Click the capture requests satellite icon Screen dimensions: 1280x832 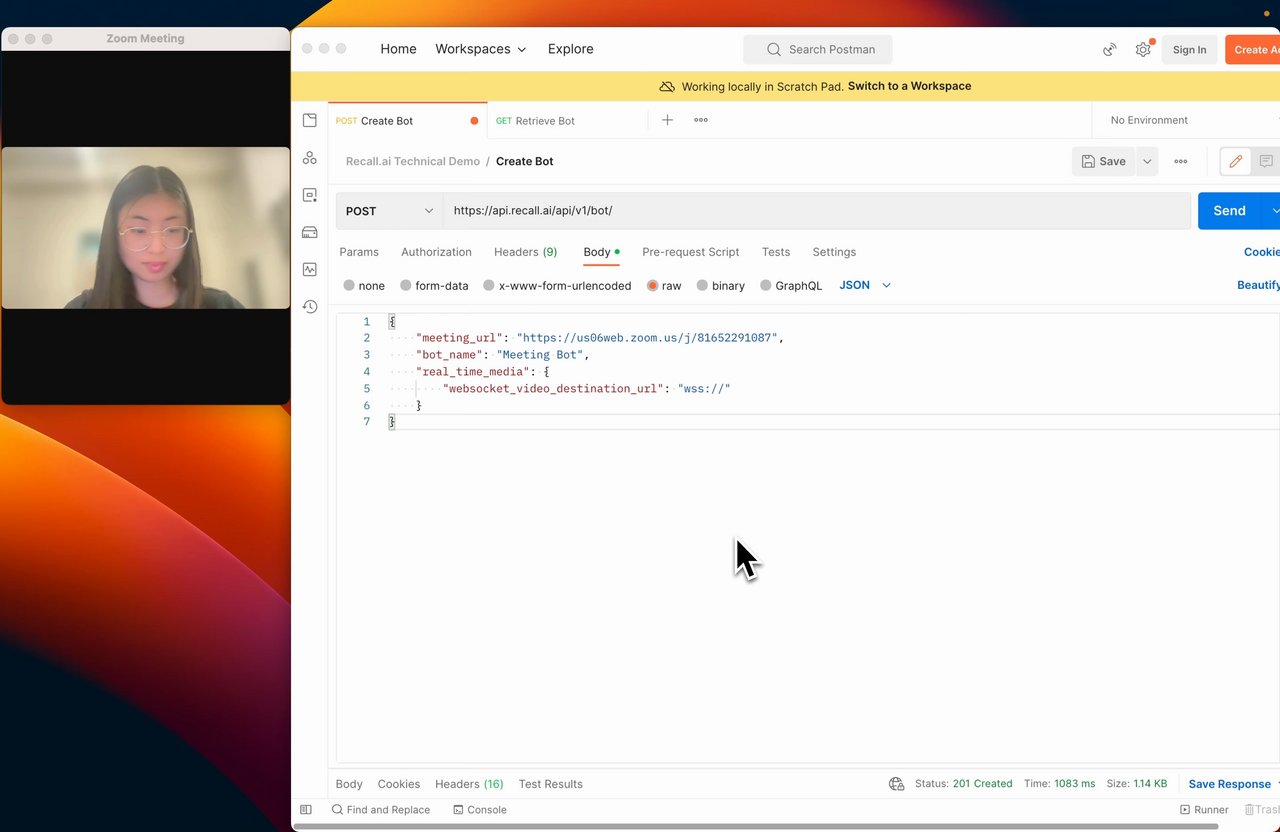[1110, 49]
